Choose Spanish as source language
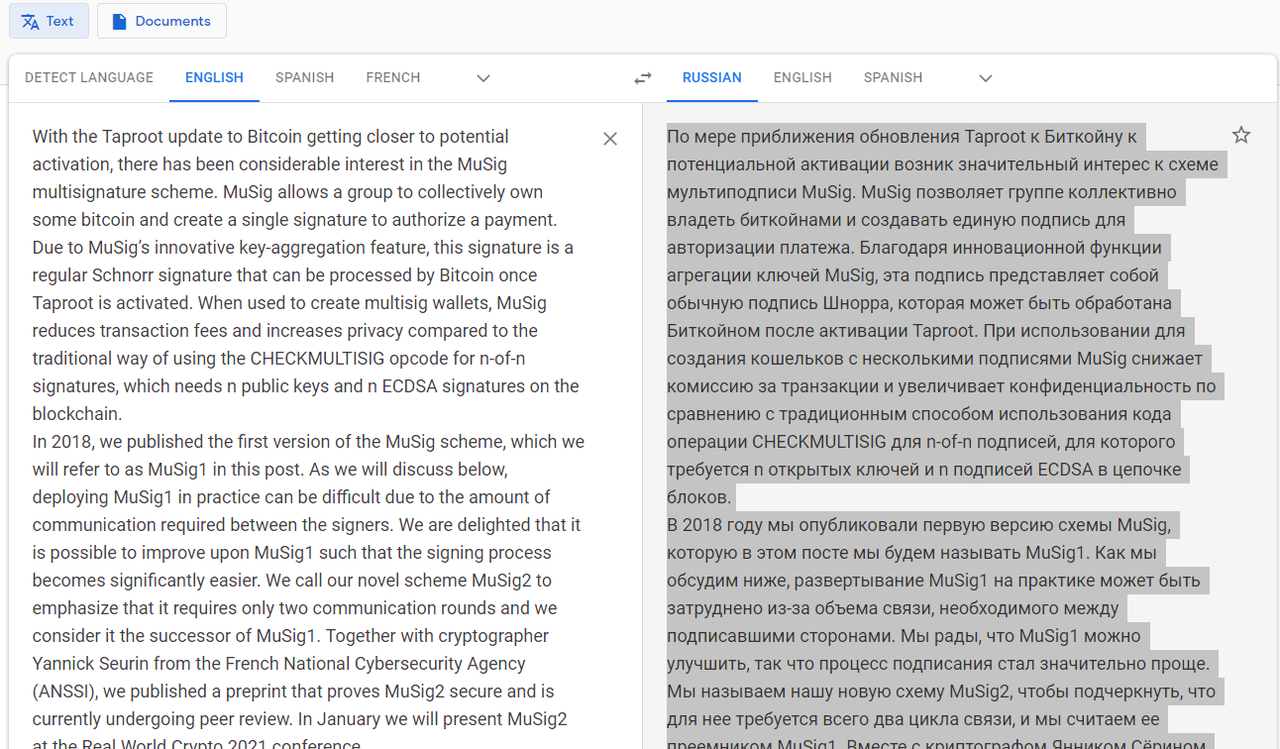The image size is (1280, 749). (x=305, y=77)
